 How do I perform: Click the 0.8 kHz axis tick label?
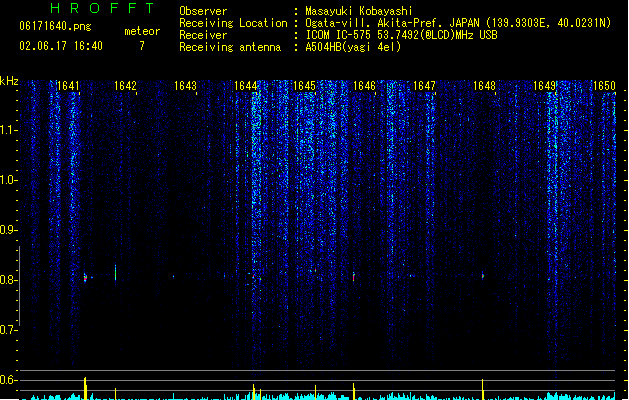click(8, 280)
